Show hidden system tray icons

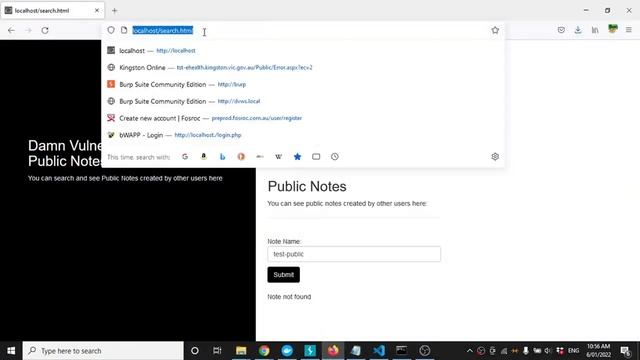(x=469, y=351)
